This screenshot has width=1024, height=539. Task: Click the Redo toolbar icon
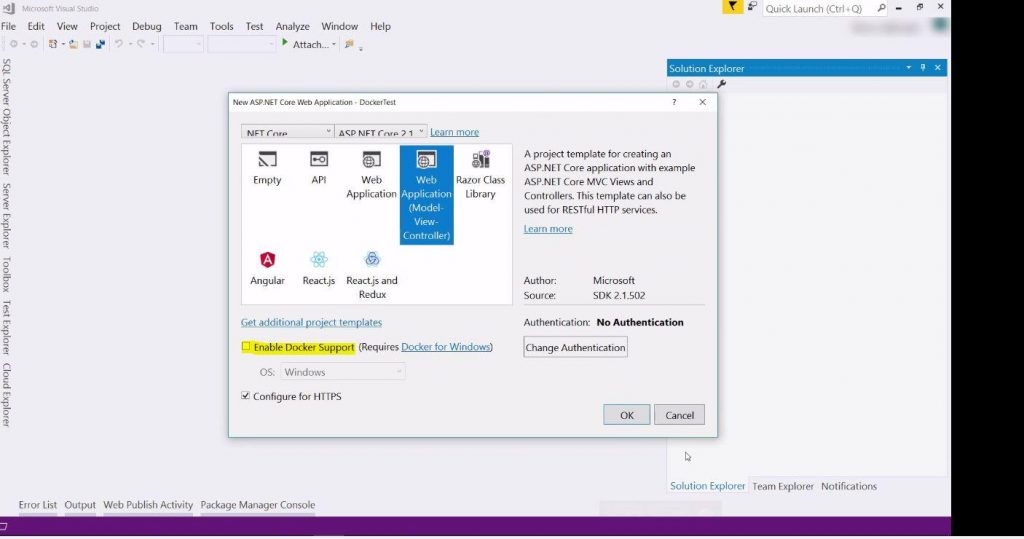140,44
